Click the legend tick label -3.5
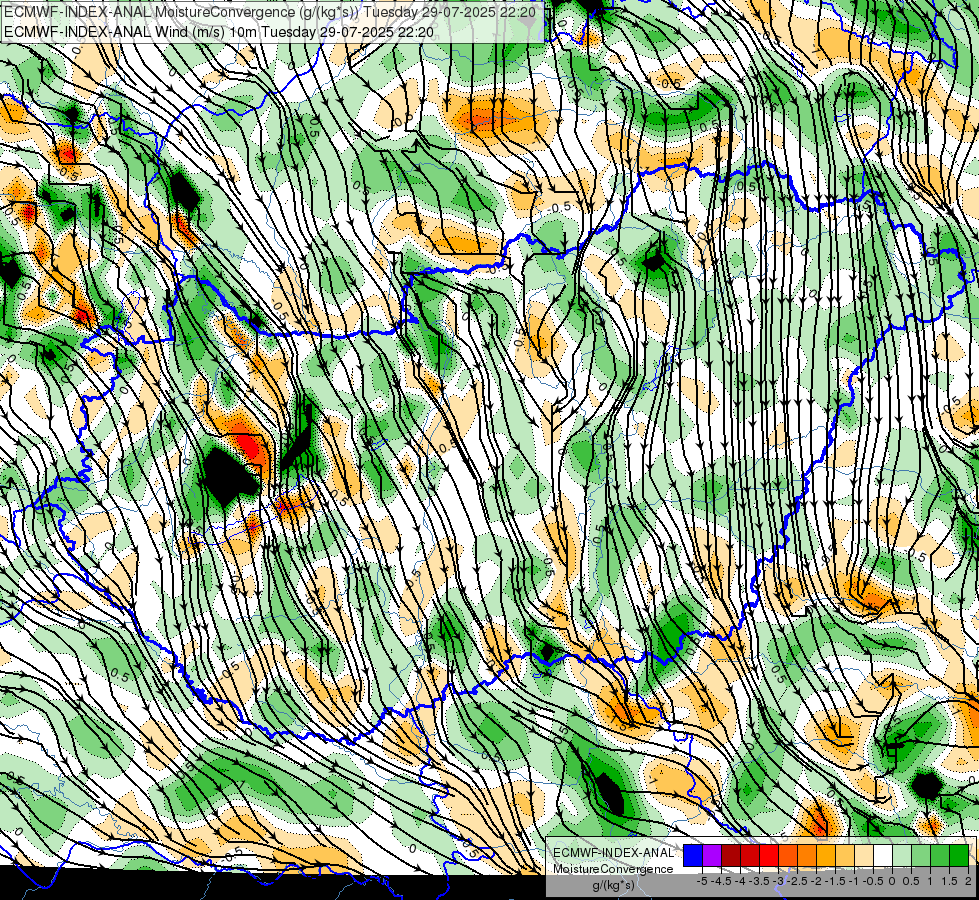This screenshot has height=900, width=979. point(759,881)
